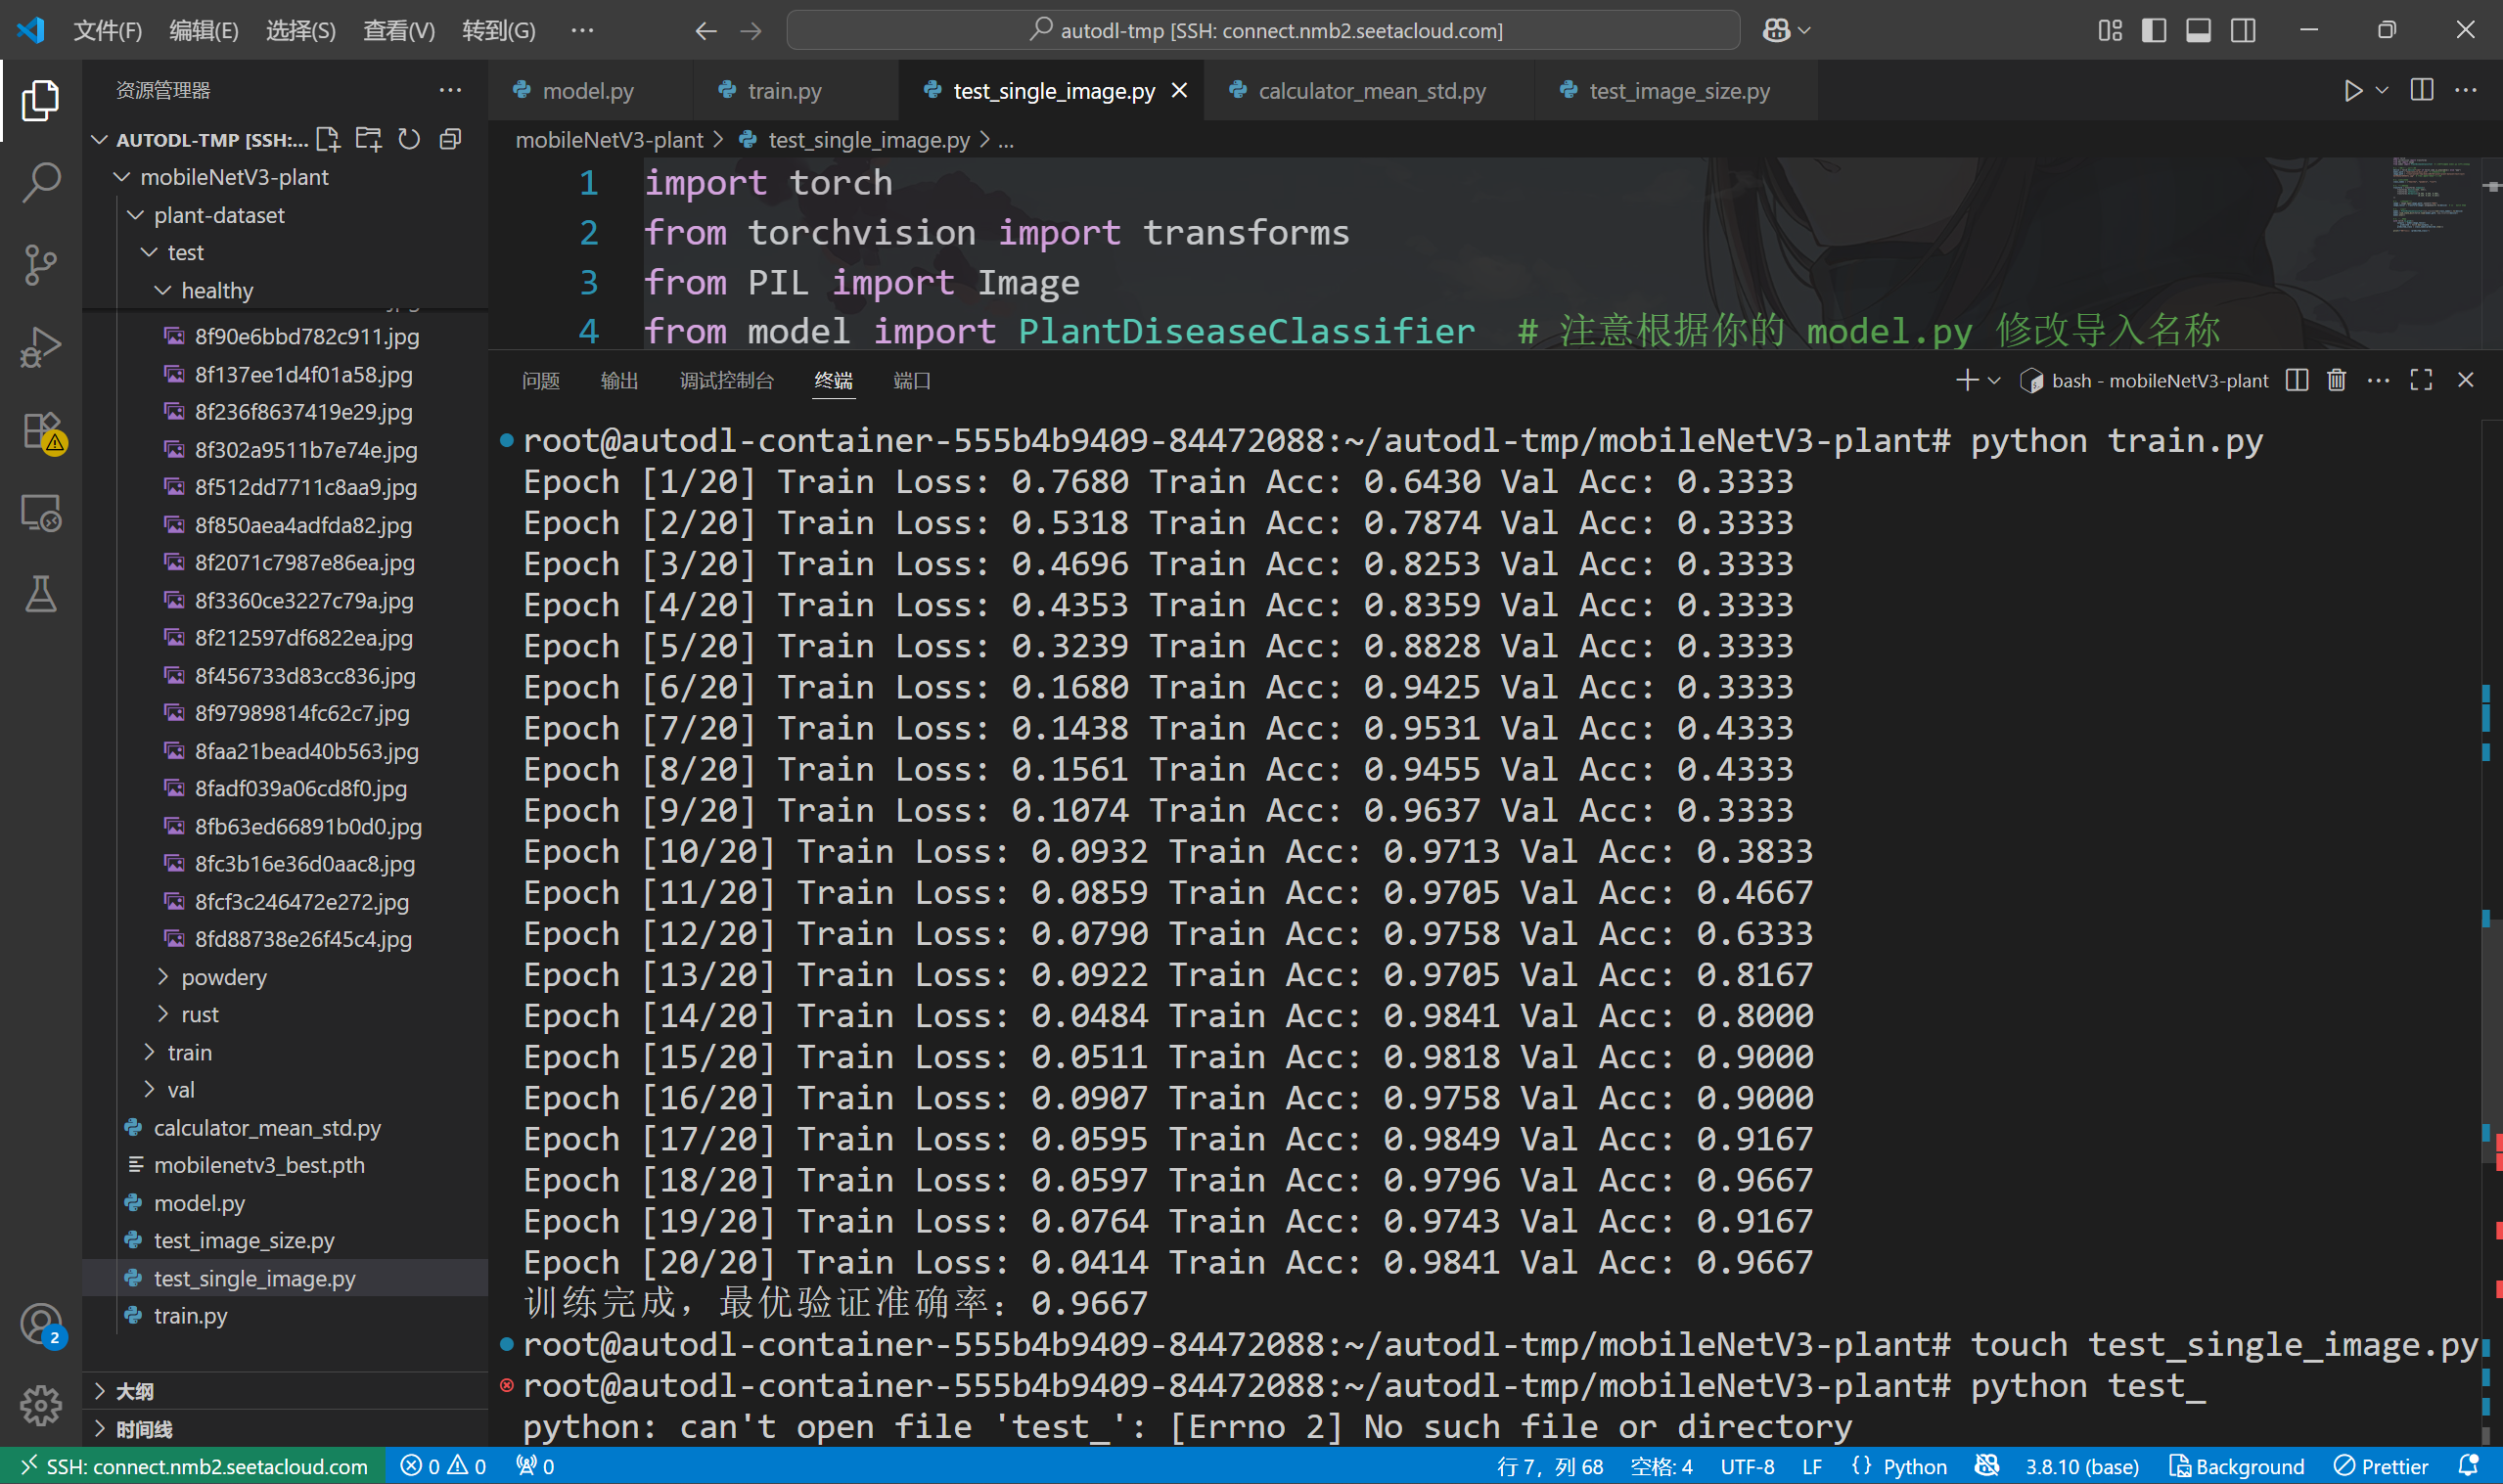Maximize the terminal panel size
The height and width of the screenshot is (1484, 2503).
click(2420, 380)
